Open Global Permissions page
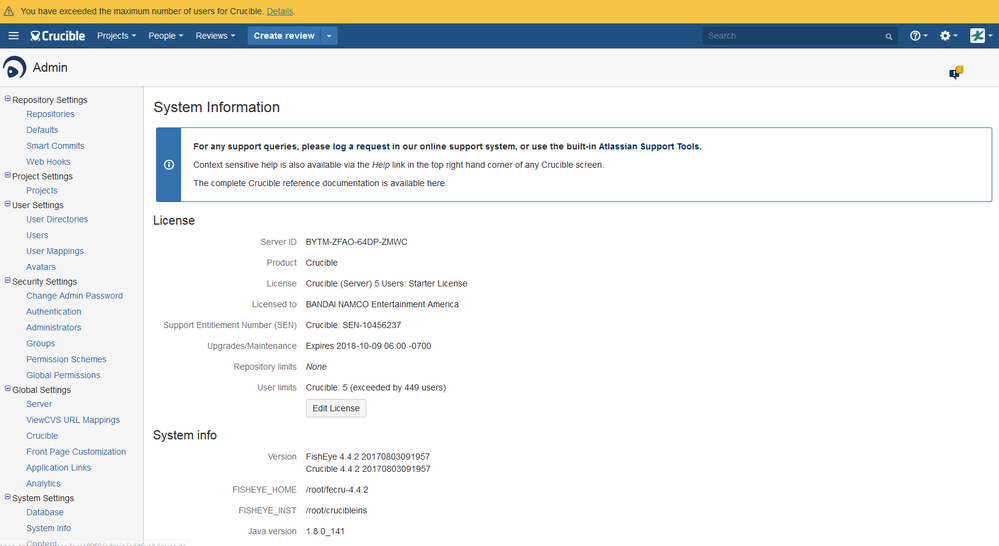The width and height of the screenshot is (999, 546). (63, 375)
